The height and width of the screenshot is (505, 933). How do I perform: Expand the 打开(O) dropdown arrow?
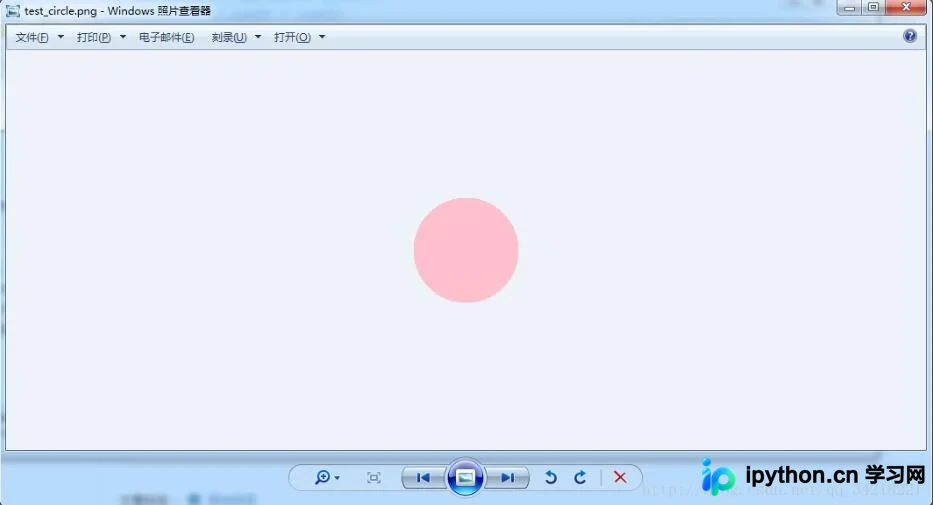[322, 37]
